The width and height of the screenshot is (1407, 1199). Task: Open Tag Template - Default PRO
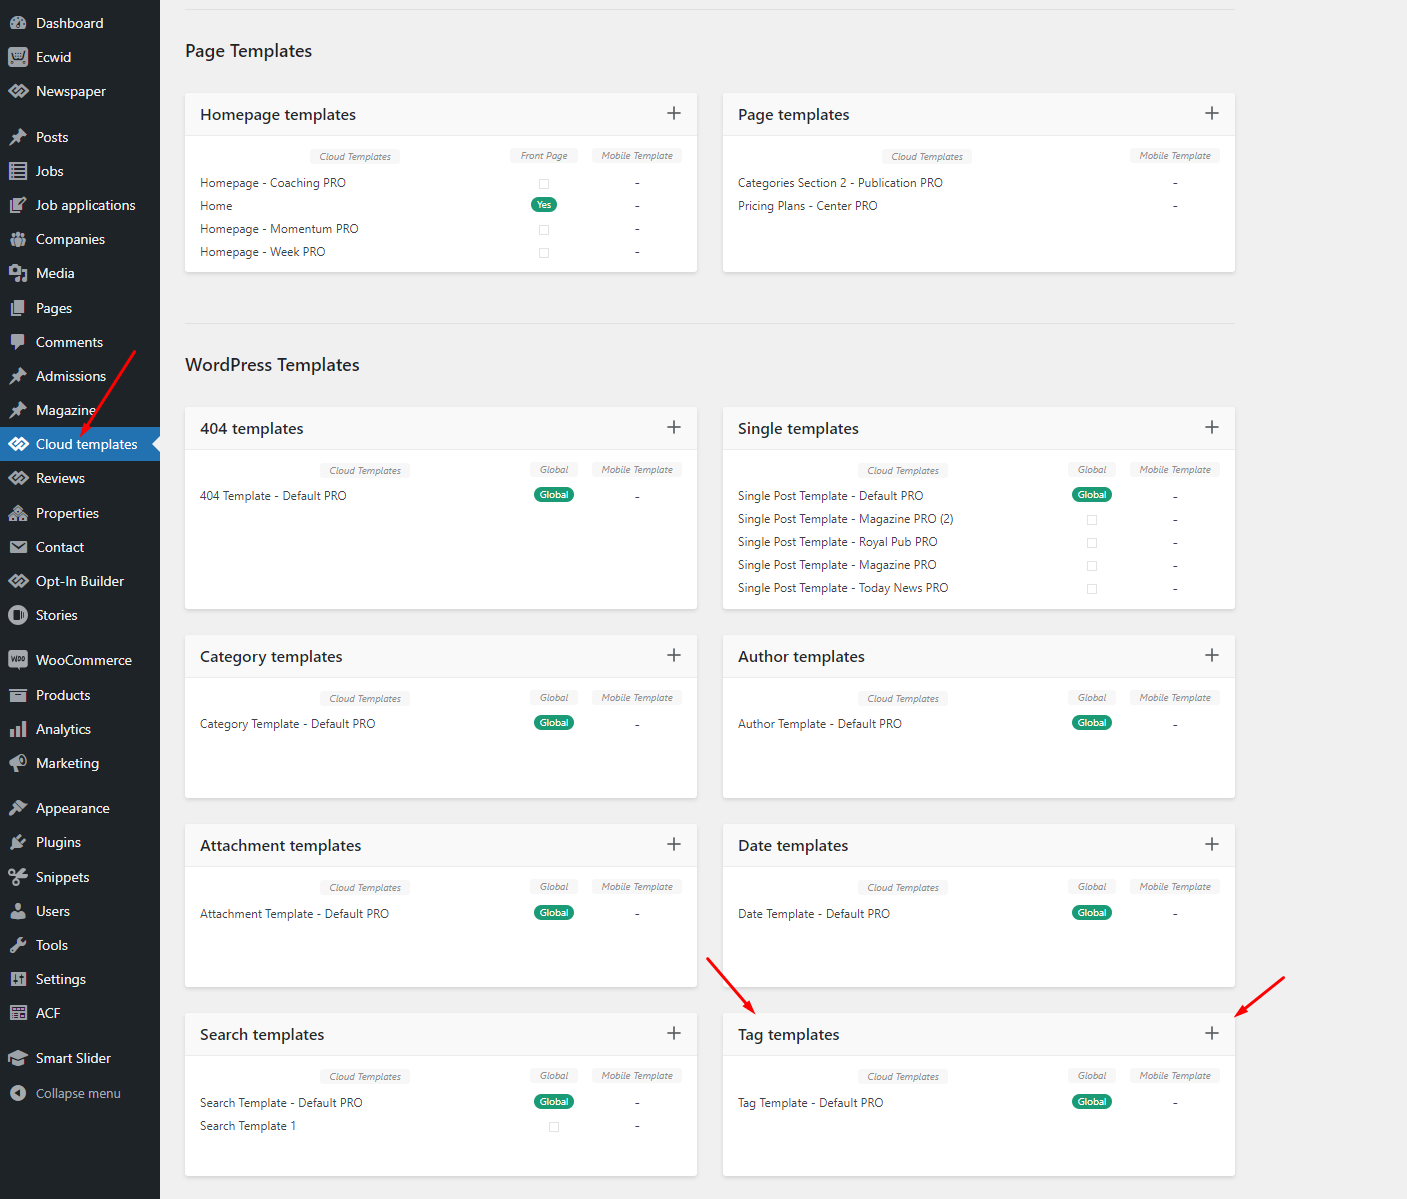pyautogui.click(x=811, y=1103)
